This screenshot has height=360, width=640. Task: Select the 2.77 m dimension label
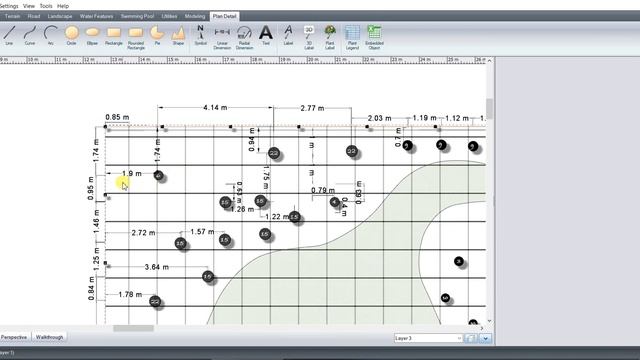[312, 108]
